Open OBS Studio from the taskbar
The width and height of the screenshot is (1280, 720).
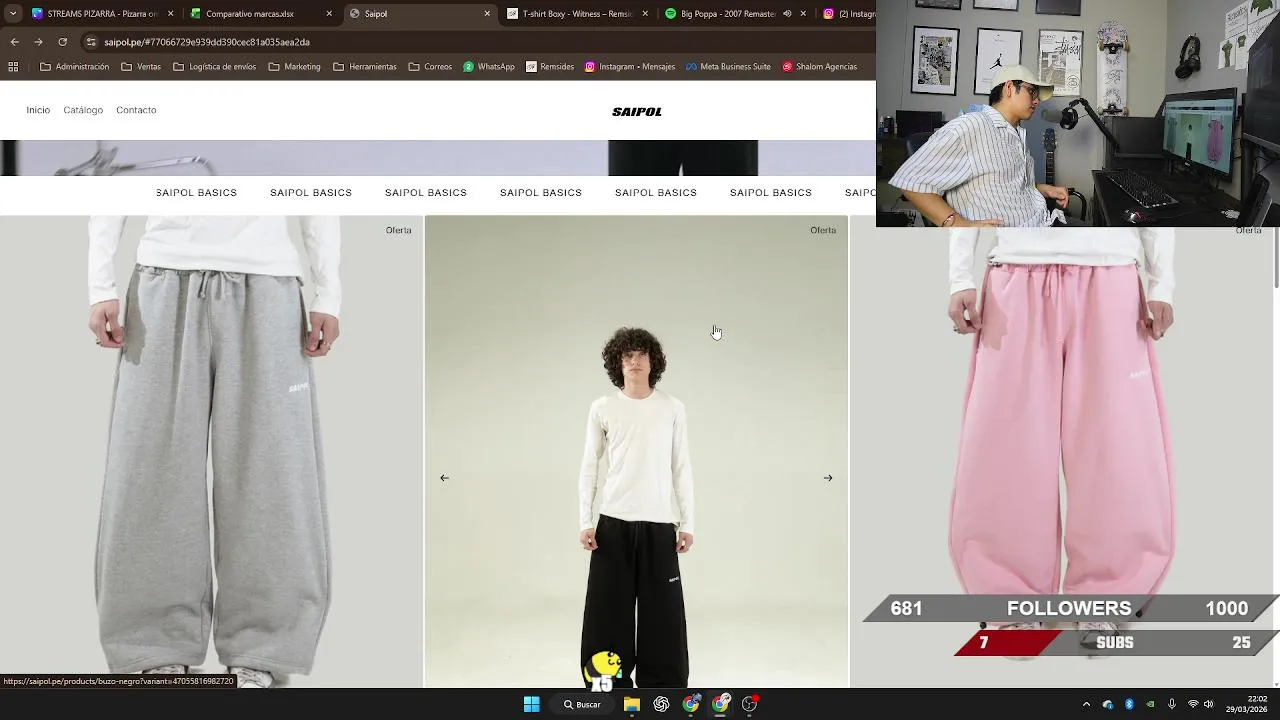(750, 704)
